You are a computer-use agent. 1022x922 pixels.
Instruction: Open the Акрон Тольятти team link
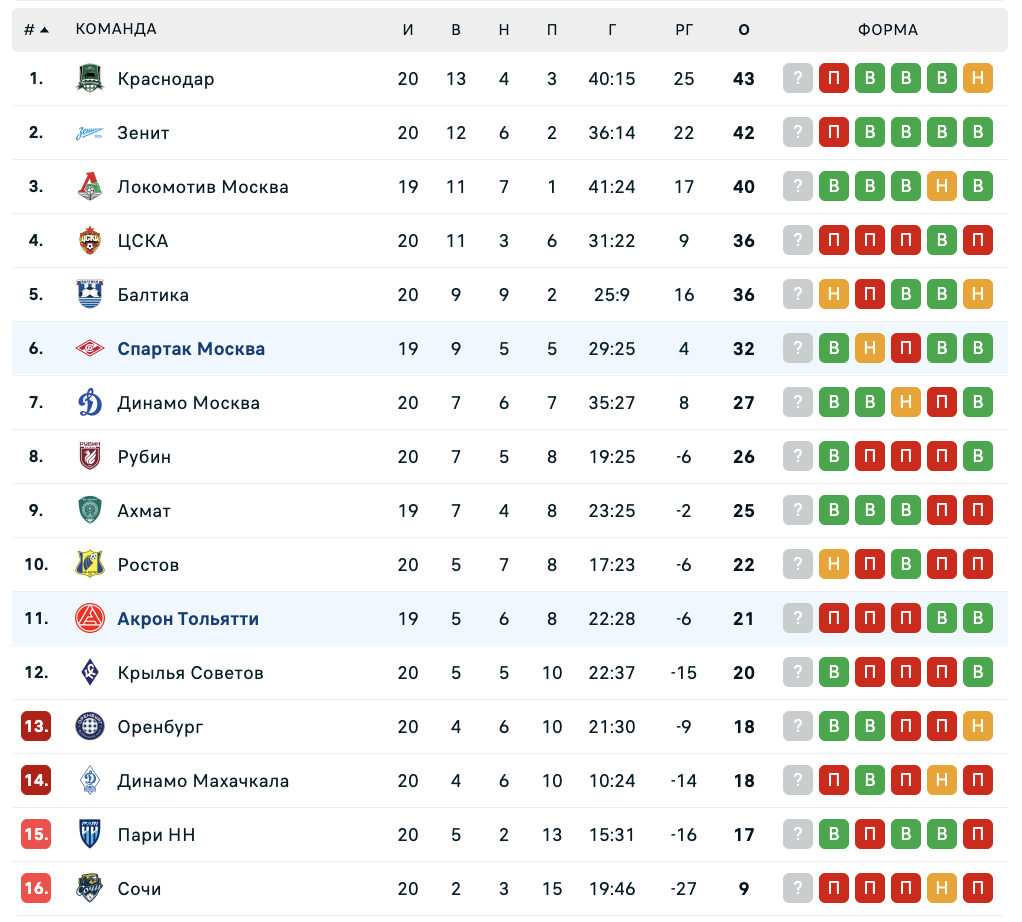tap(188, 619)
